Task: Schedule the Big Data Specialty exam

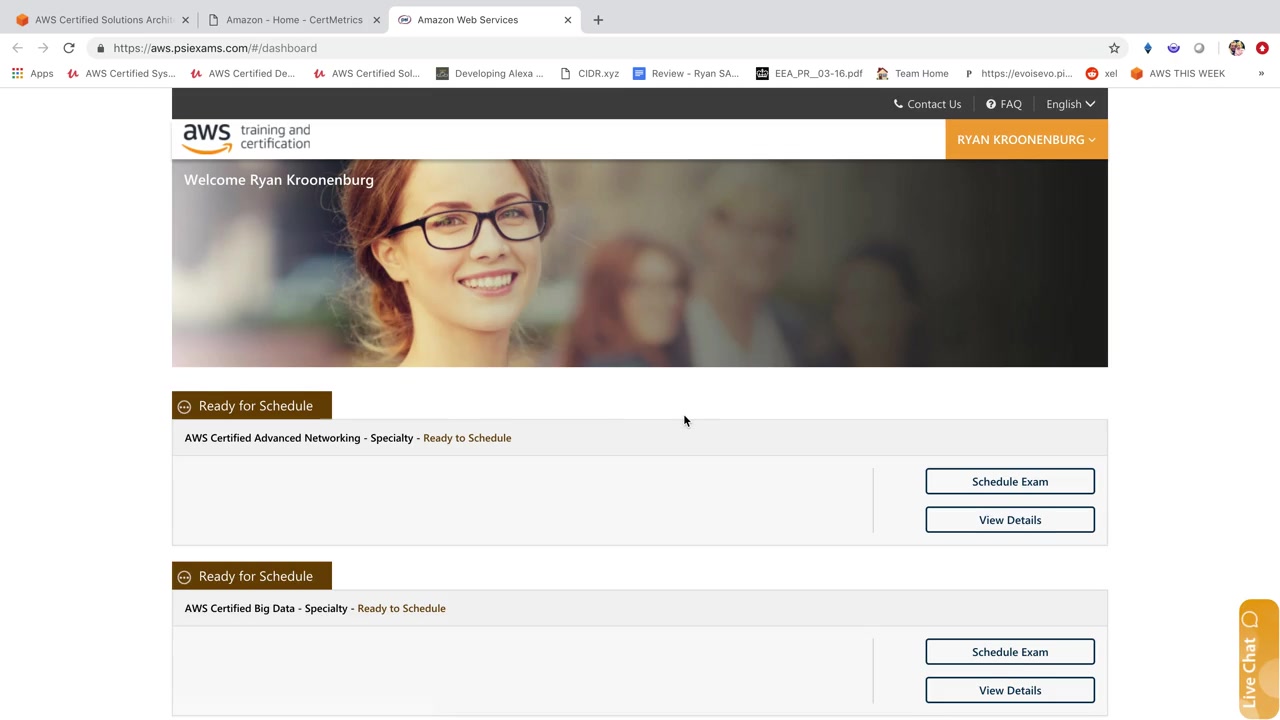Action: click(1010, 652)
